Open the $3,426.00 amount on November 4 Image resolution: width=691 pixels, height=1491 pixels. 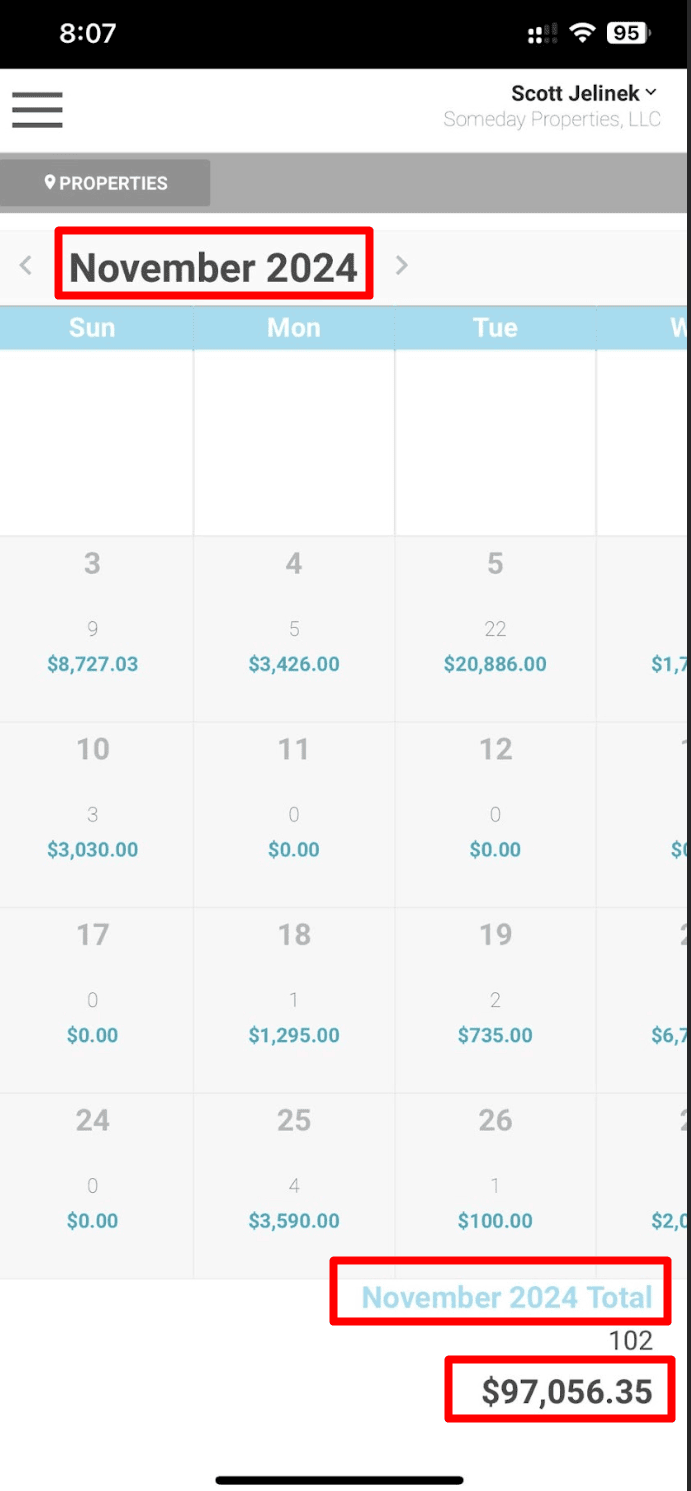tap(294, 664)
